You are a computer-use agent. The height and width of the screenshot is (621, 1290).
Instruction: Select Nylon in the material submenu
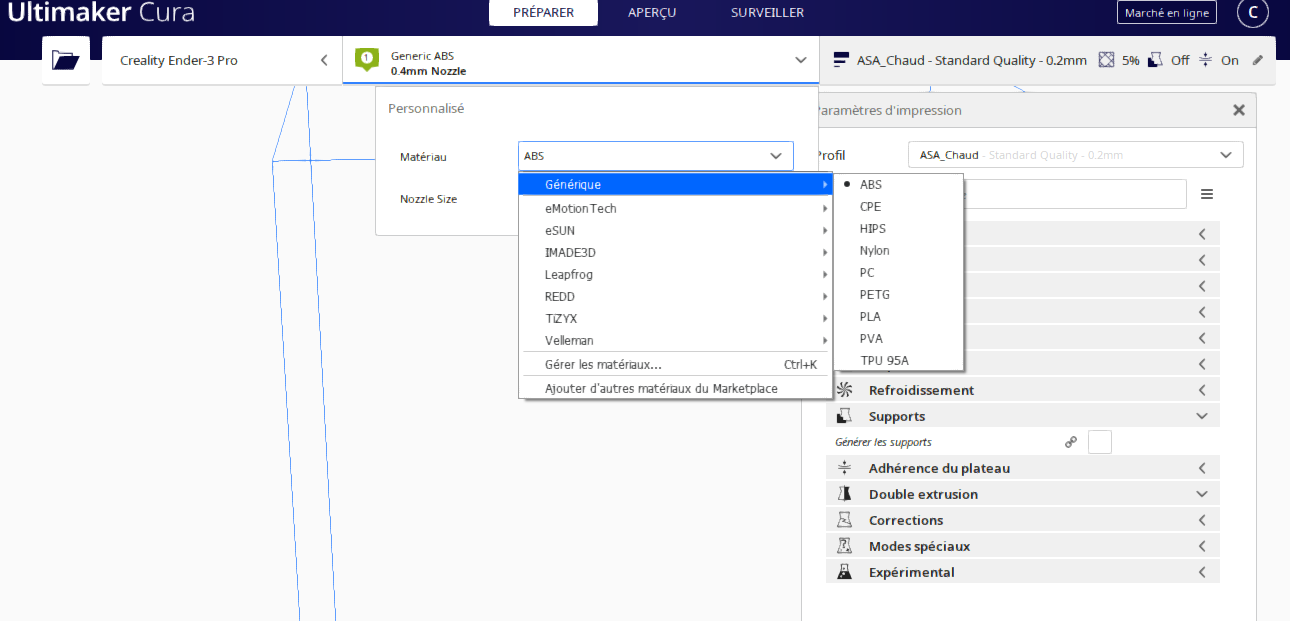[898, 250]
